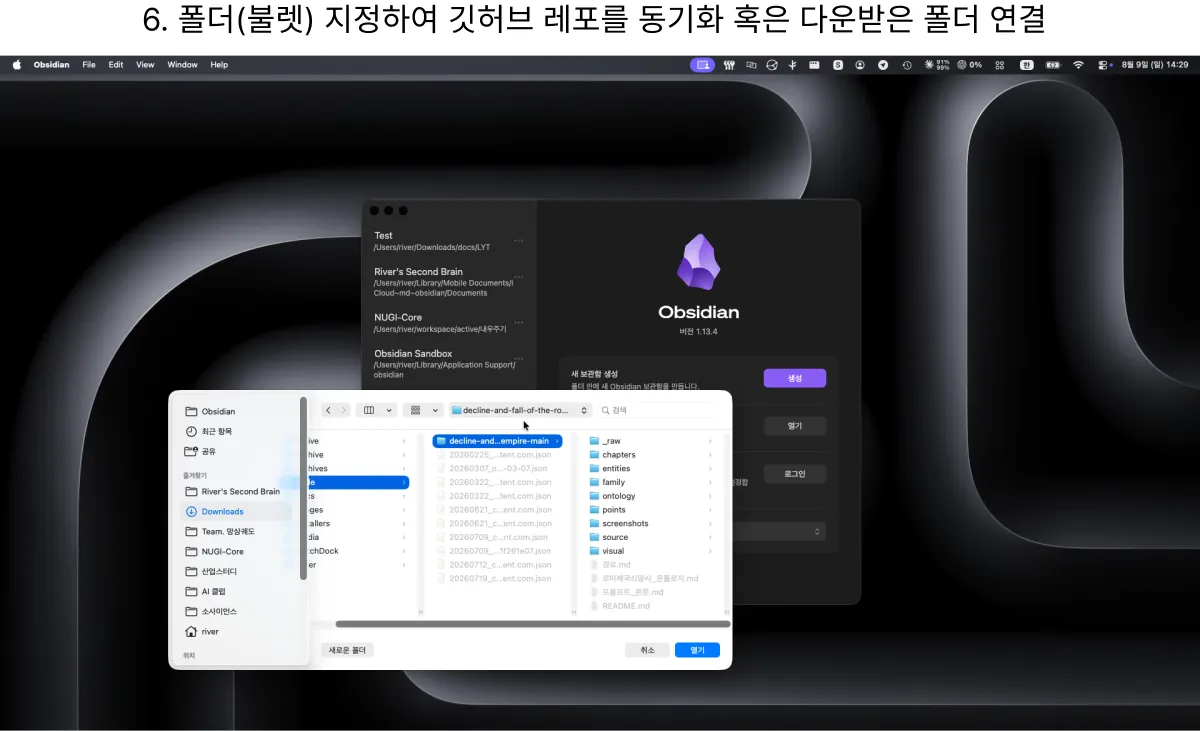1200x731 pixels.
Task: Open the Help menu
Action: click(219, 65)
